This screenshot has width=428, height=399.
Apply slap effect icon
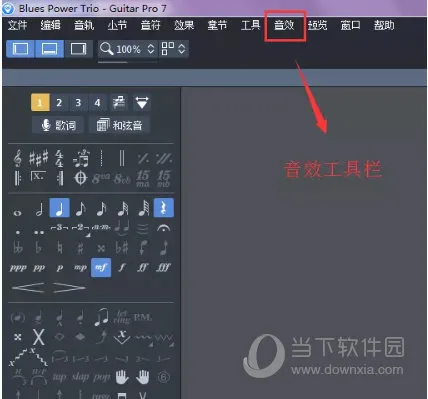pyautogui.click(x=80, y=377)
